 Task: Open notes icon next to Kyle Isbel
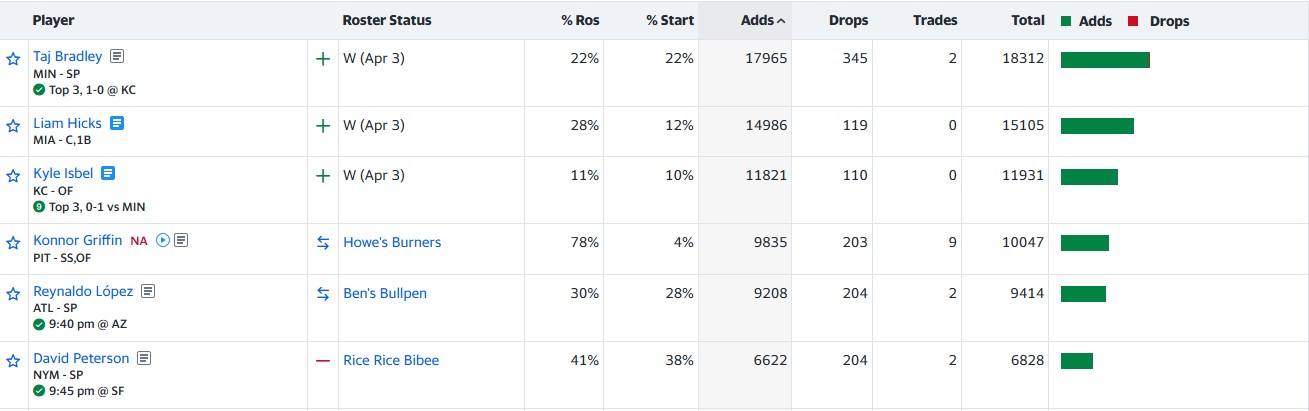click(108, 173)
